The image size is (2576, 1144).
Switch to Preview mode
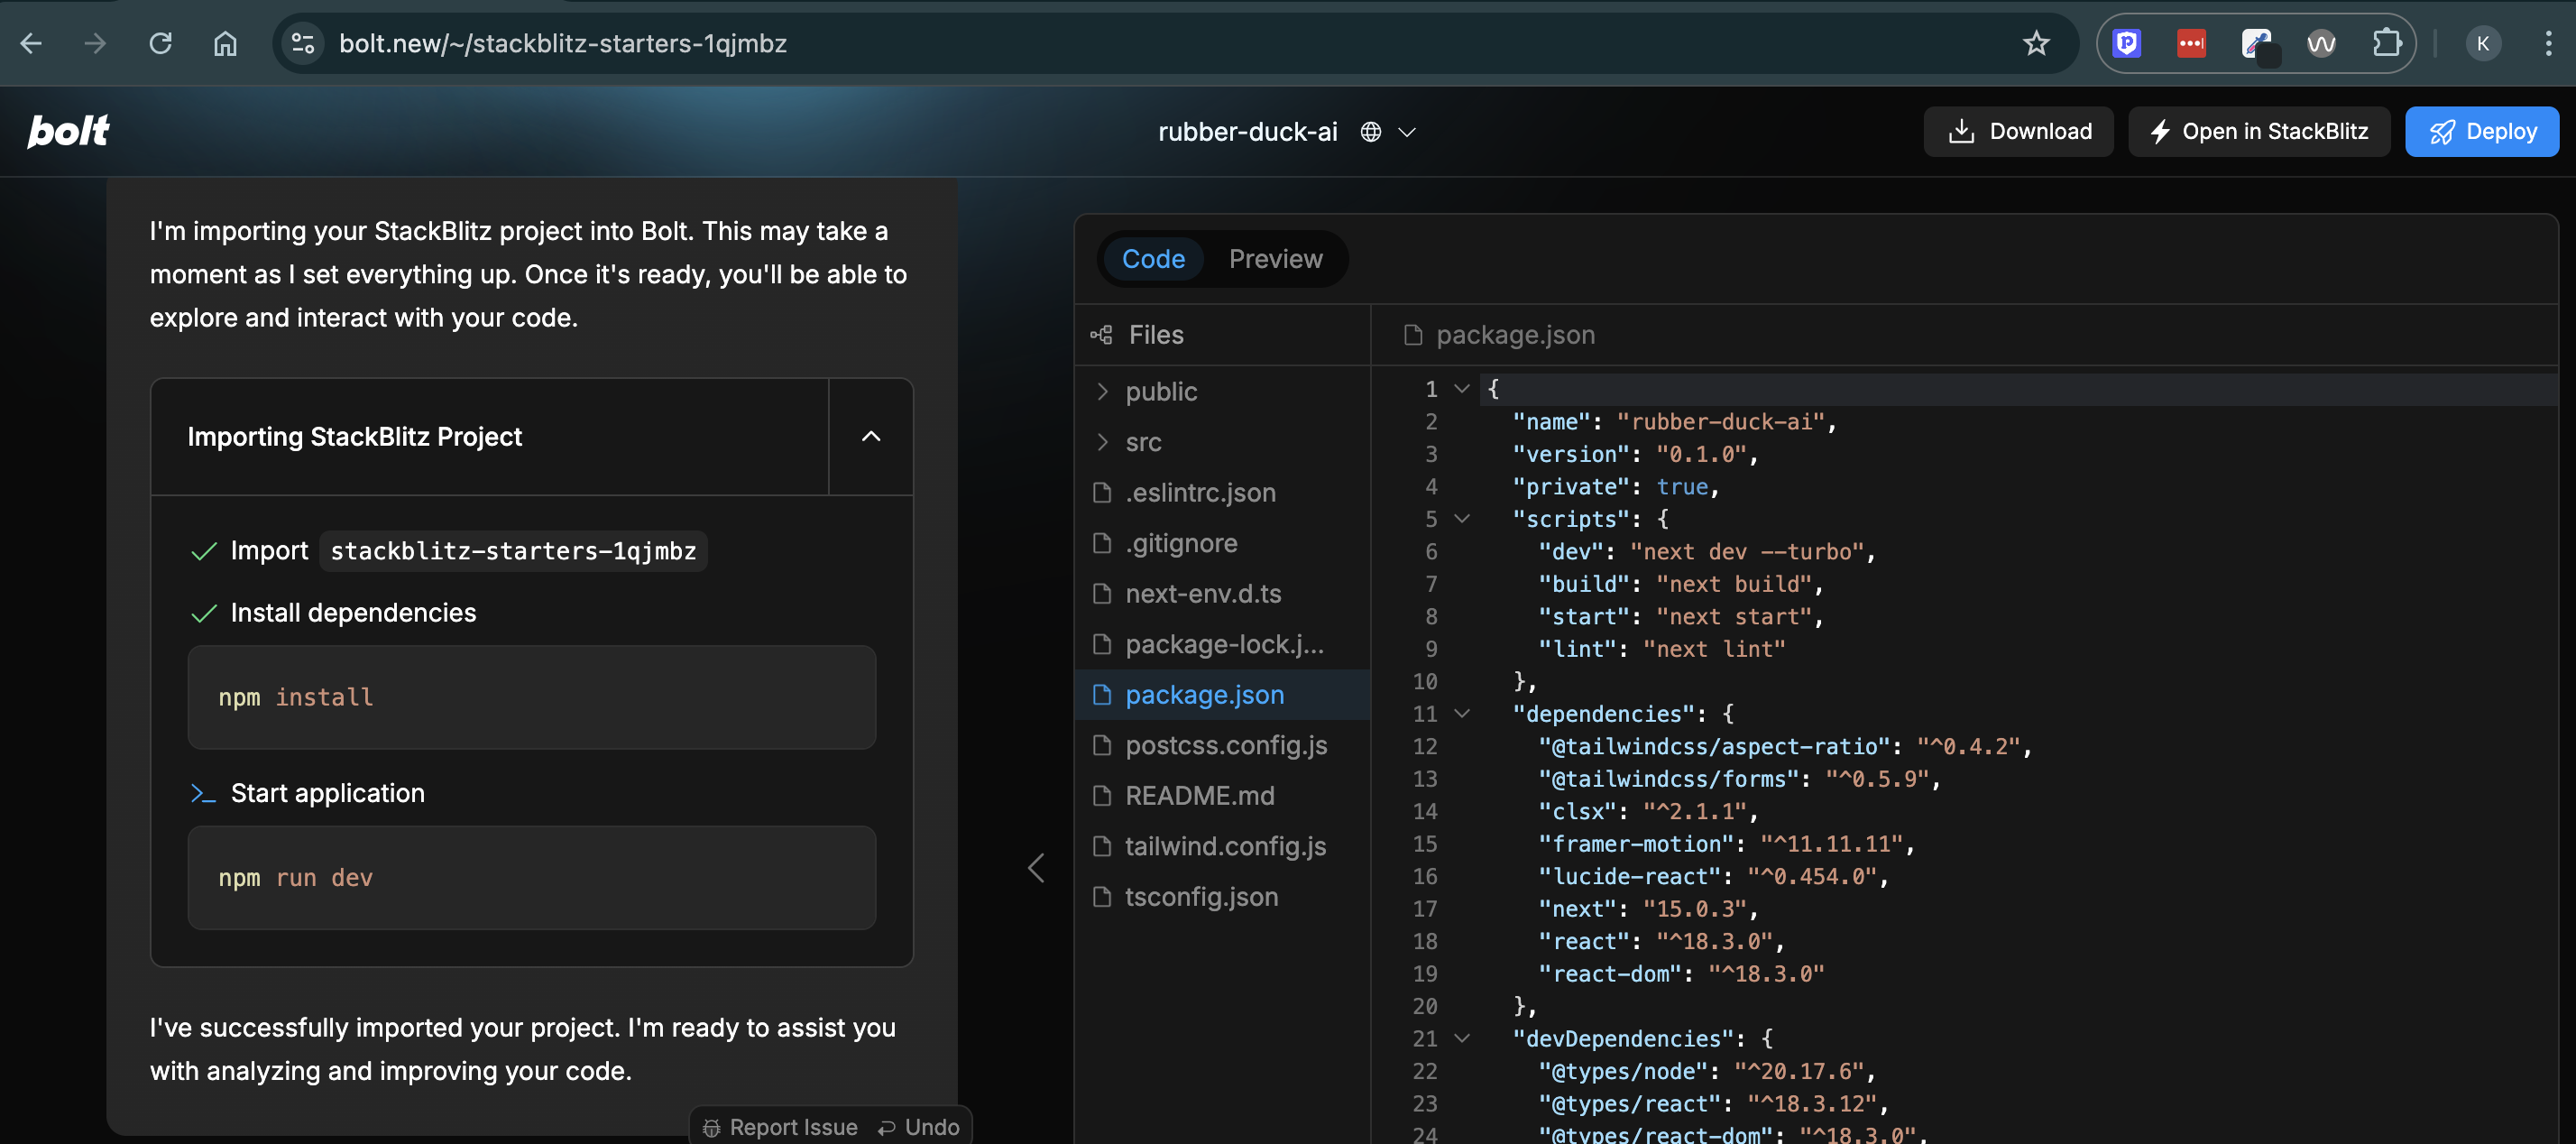1275,258
